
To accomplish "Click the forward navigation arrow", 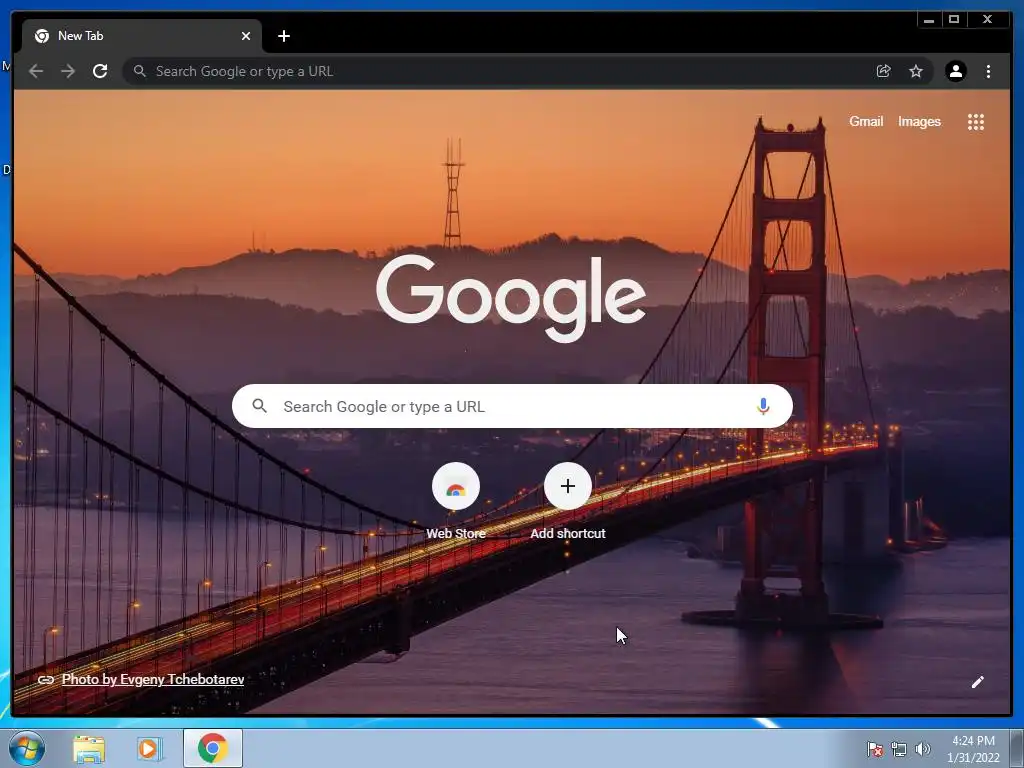I will (68, 71).
